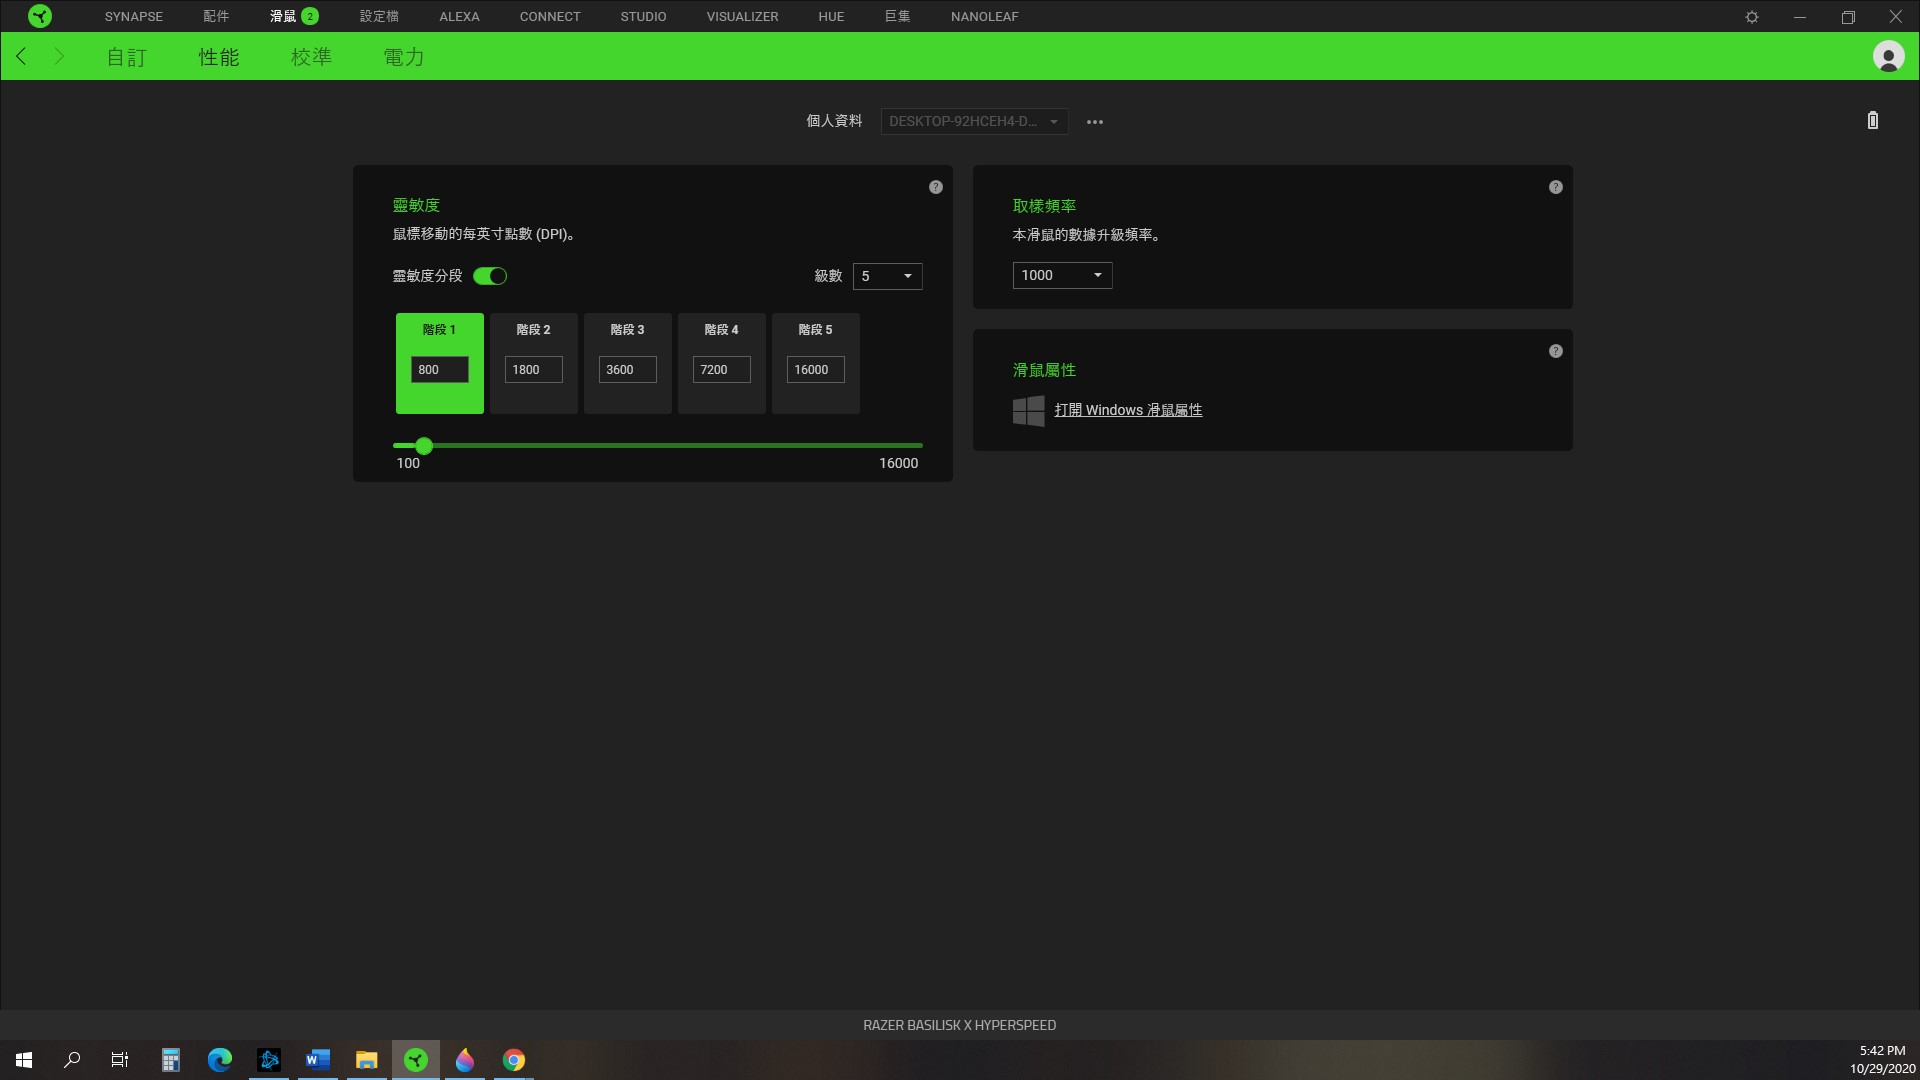Open the 配件 tab
Screen dimensions: 1920x1080
coord(216,16)
